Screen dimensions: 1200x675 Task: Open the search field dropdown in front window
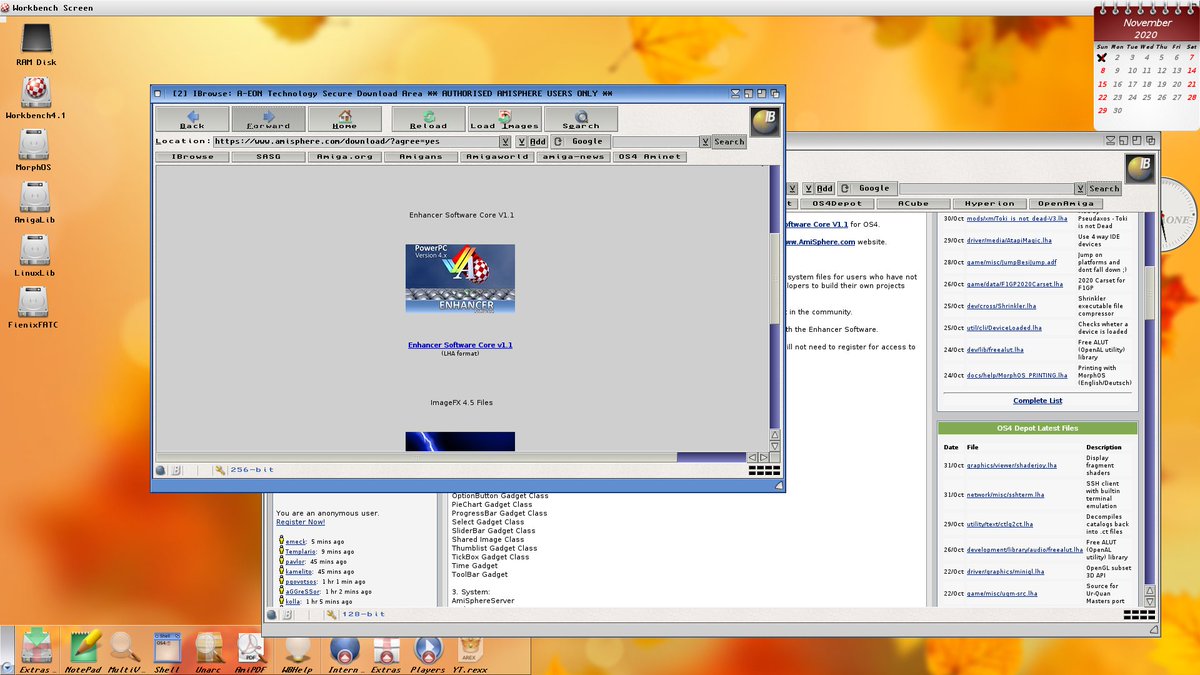coord(704,142)
